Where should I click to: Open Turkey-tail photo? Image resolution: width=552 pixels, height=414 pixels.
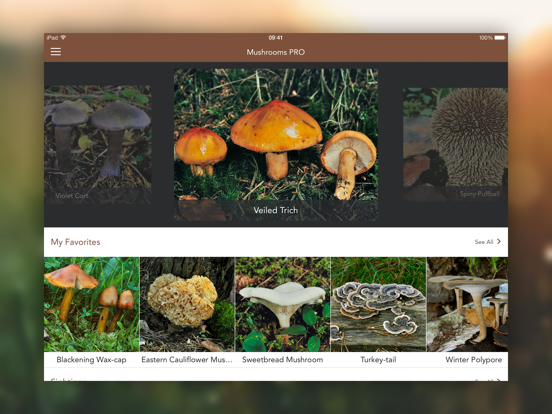(378, 304)
